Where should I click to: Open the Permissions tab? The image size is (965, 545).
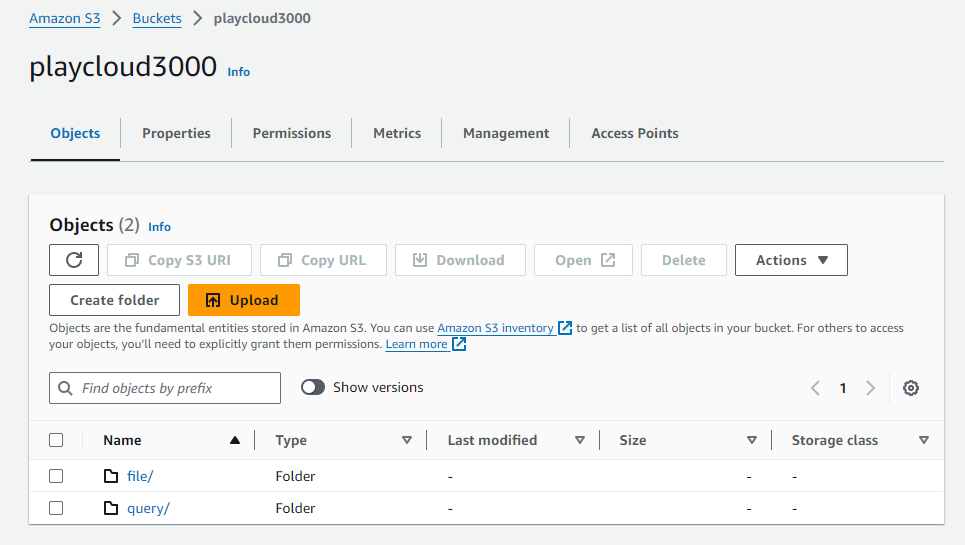point(292,133)
